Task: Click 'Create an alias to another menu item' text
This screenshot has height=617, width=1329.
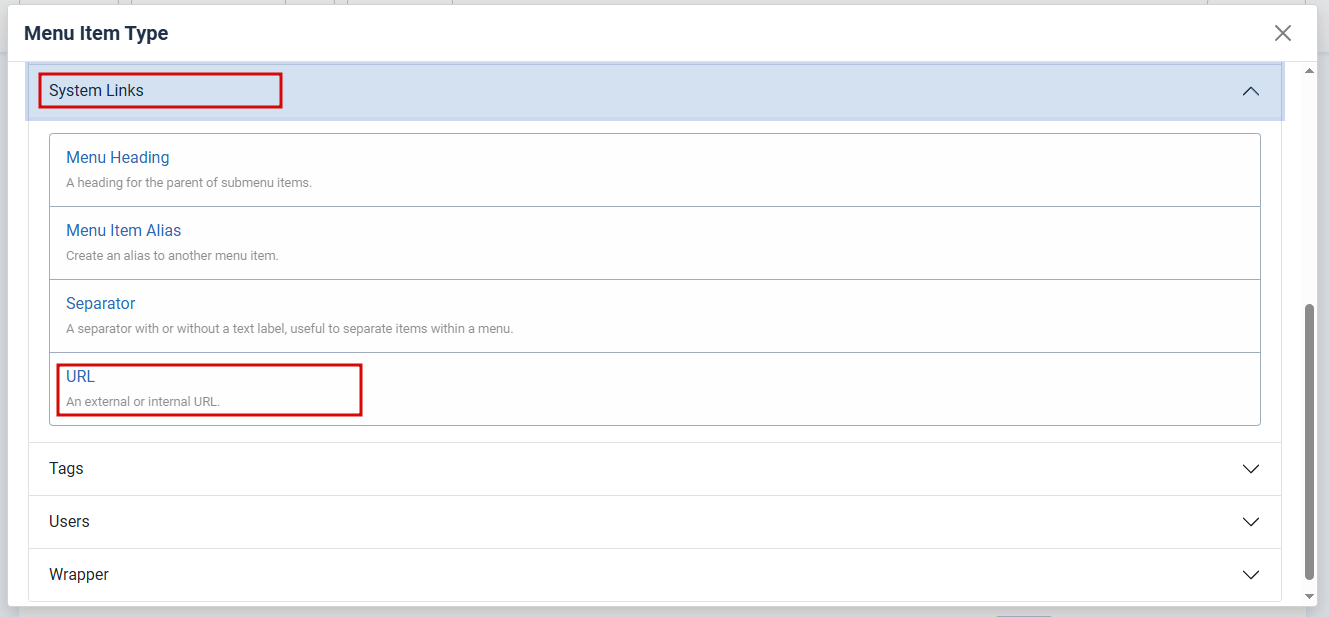Action: 172,256
